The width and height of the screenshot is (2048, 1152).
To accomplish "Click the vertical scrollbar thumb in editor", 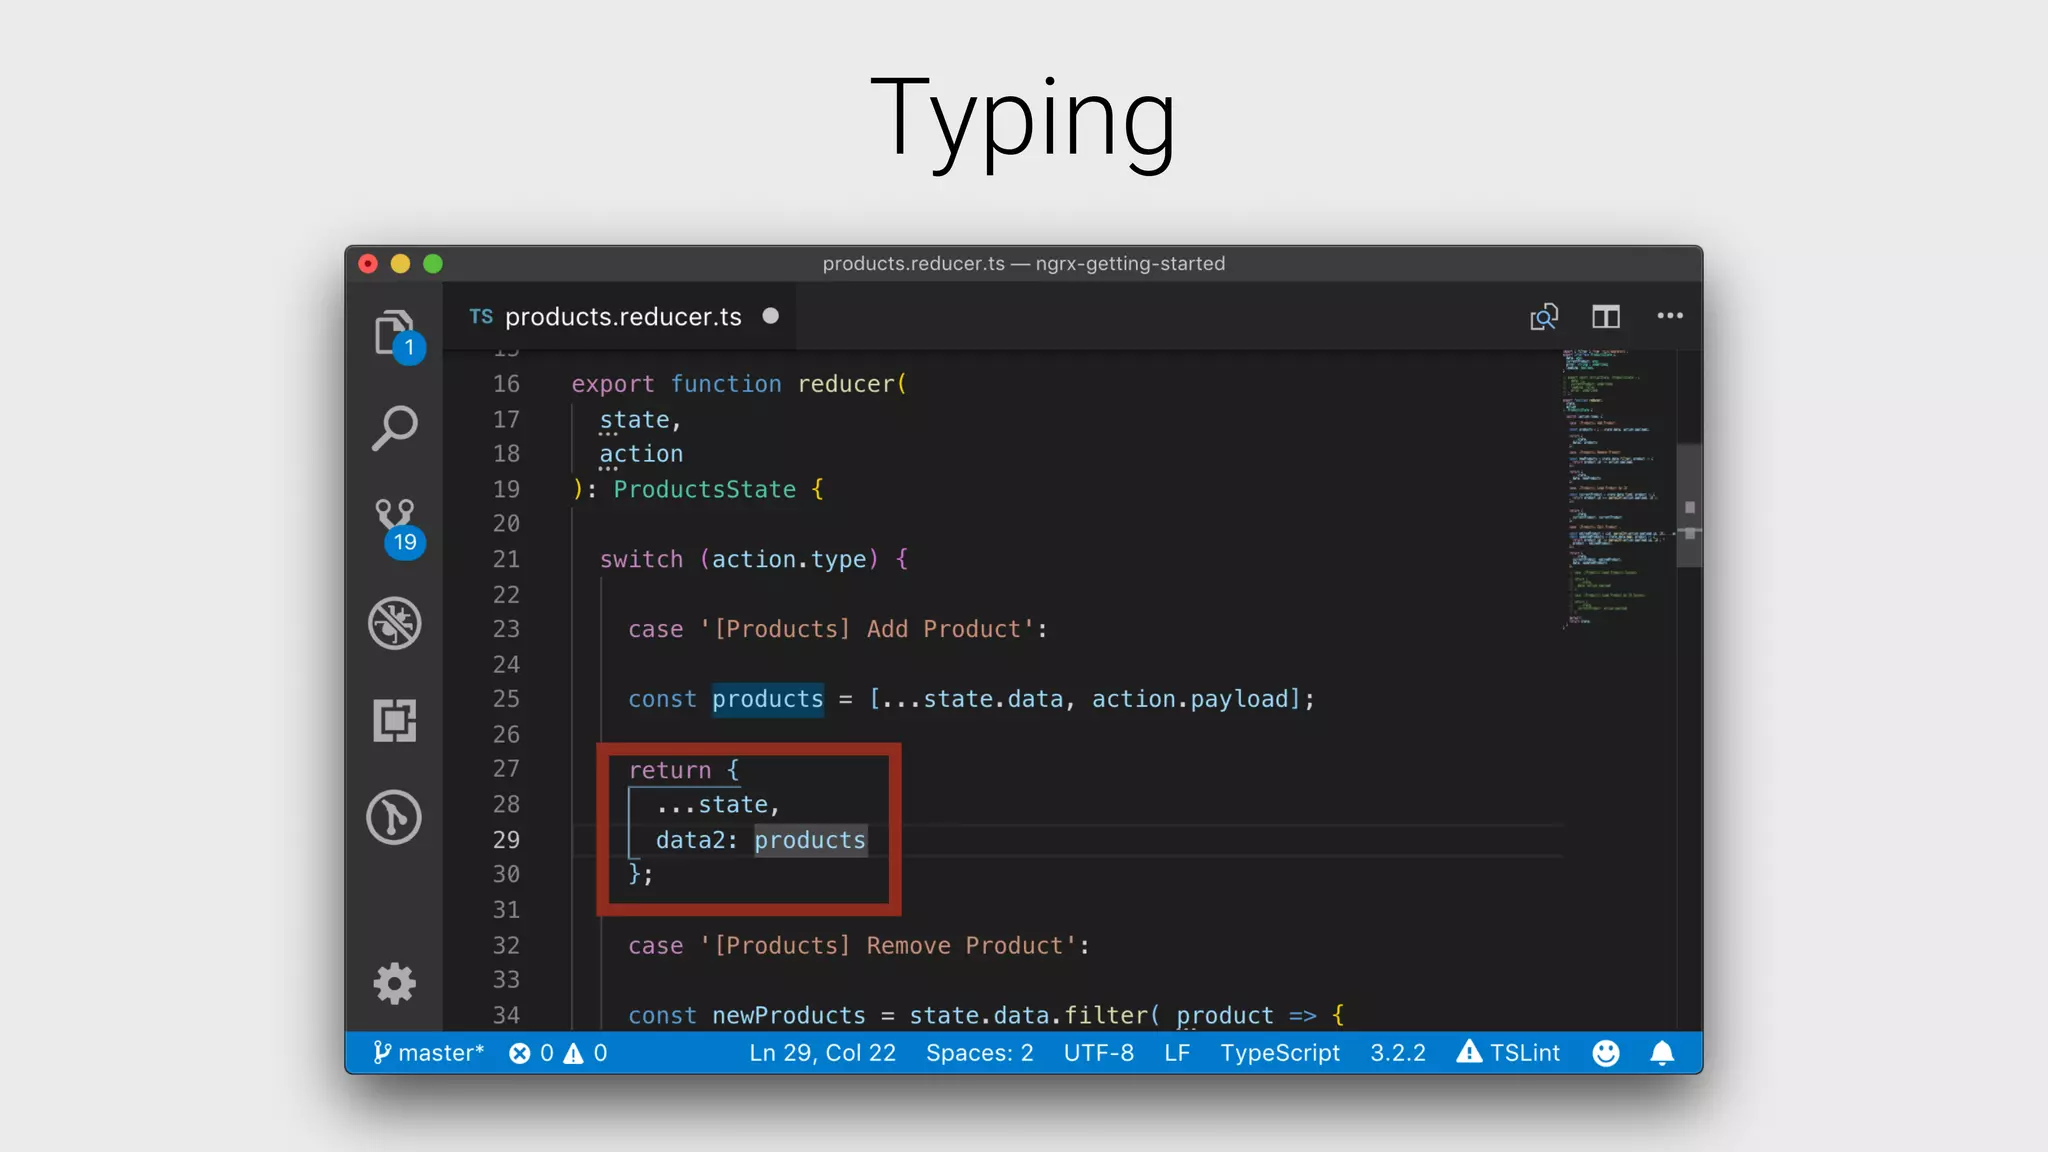I will (x=1689, y=505).
